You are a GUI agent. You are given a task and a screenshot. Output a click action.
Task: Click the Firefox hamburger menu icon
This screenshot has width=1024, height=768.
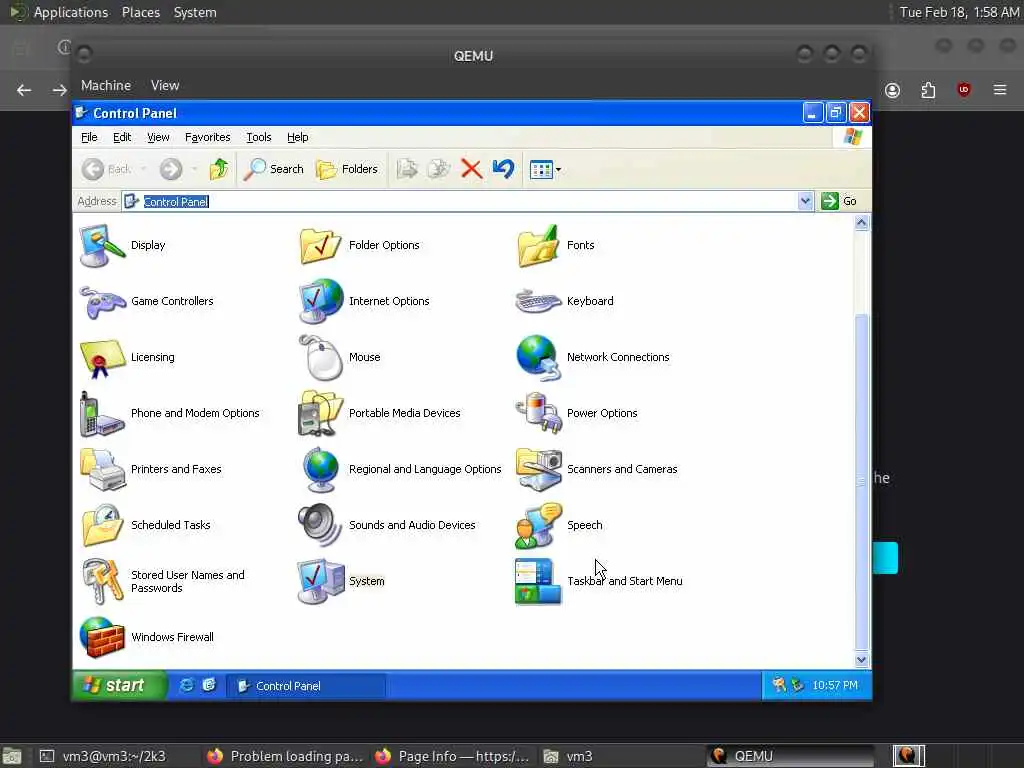click(x=1000, y=89)
